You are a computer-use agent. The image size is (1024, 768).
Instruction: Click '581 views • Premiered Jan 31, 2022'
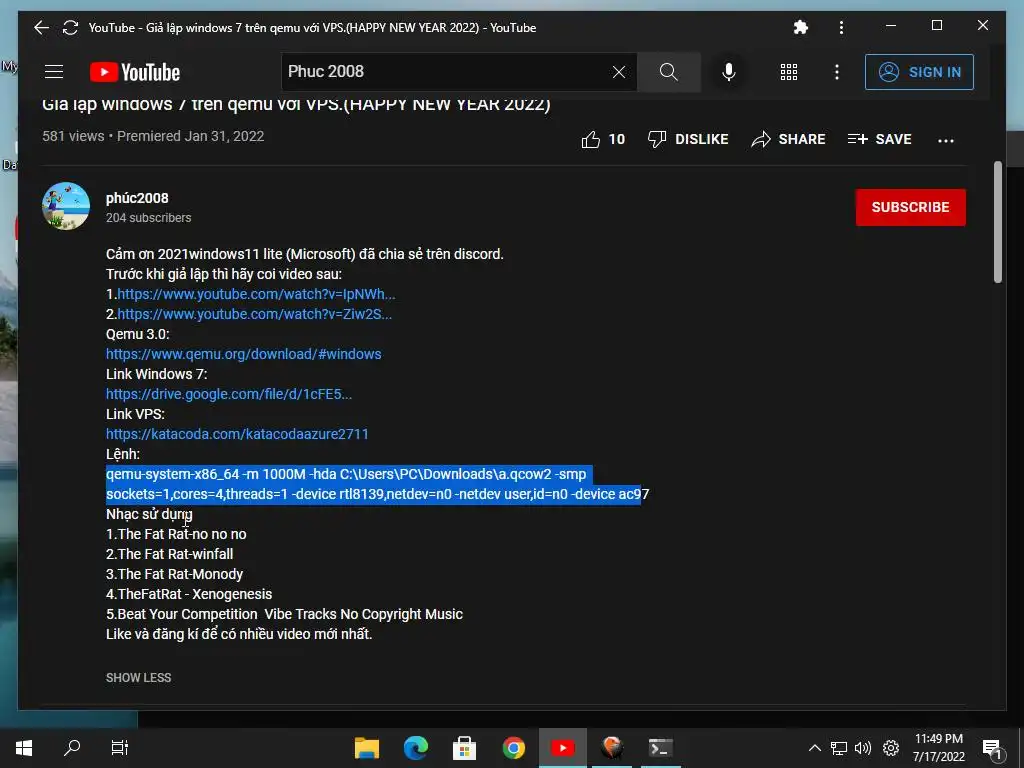153,136
